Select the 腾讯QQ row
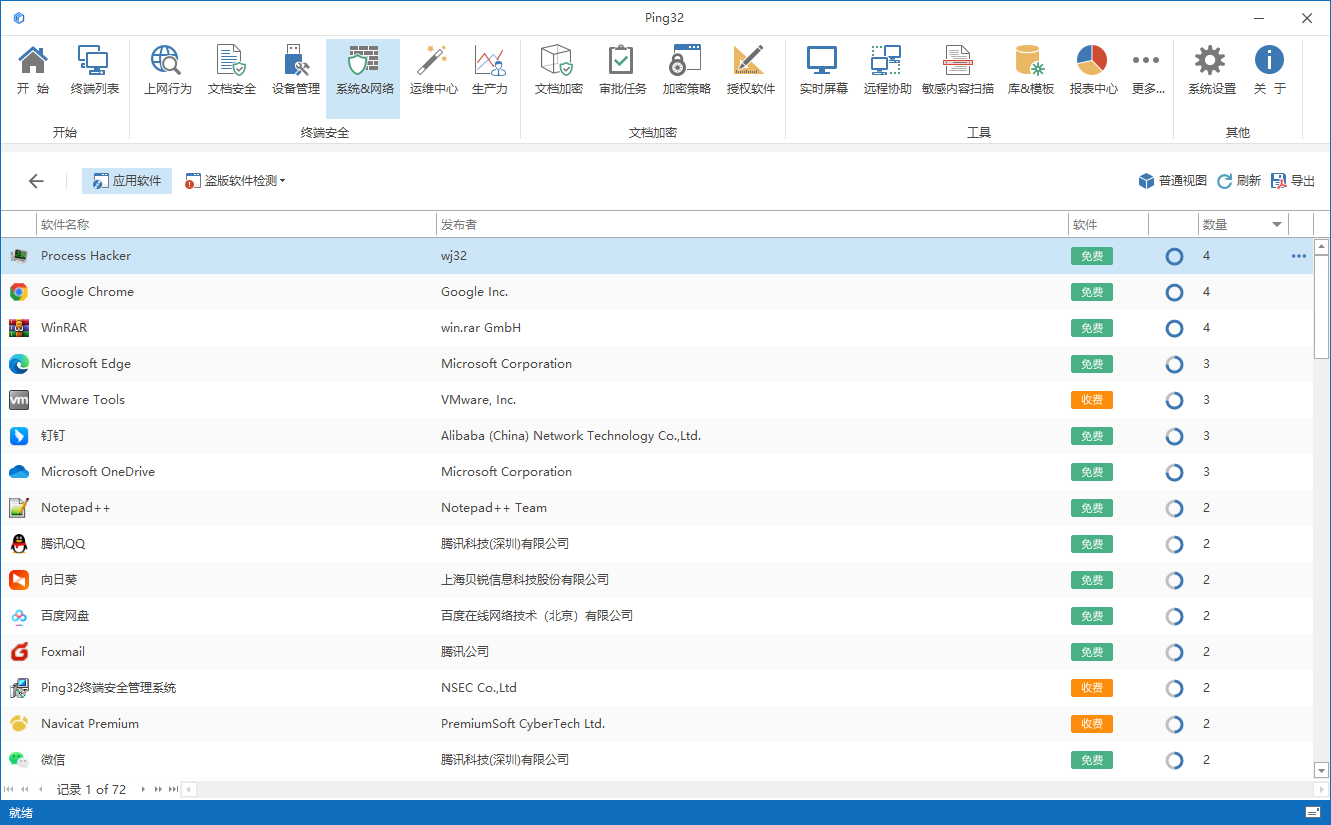 pyautogui.click(x=657, y=544)
